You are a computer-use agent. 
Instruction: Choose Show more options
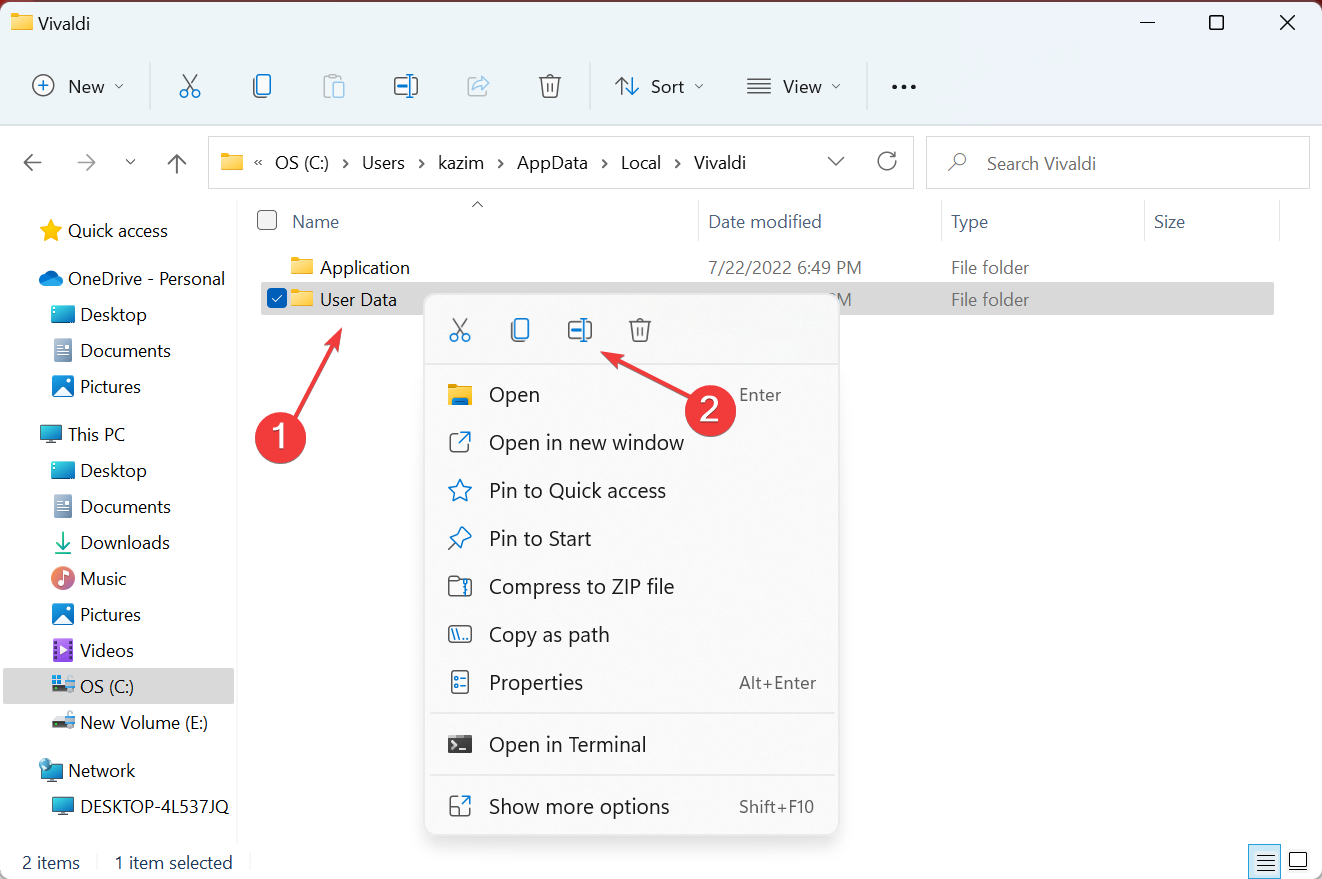(x=632, y=807)
